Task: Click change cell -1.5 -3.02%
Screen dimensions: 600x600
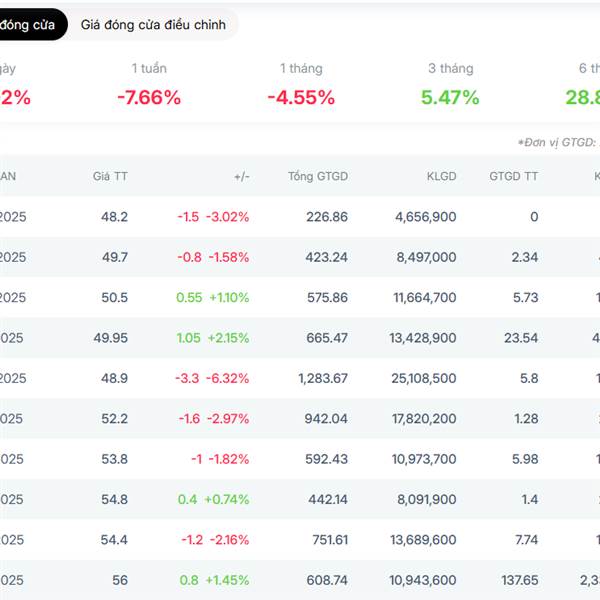Action: click(213, 217)
